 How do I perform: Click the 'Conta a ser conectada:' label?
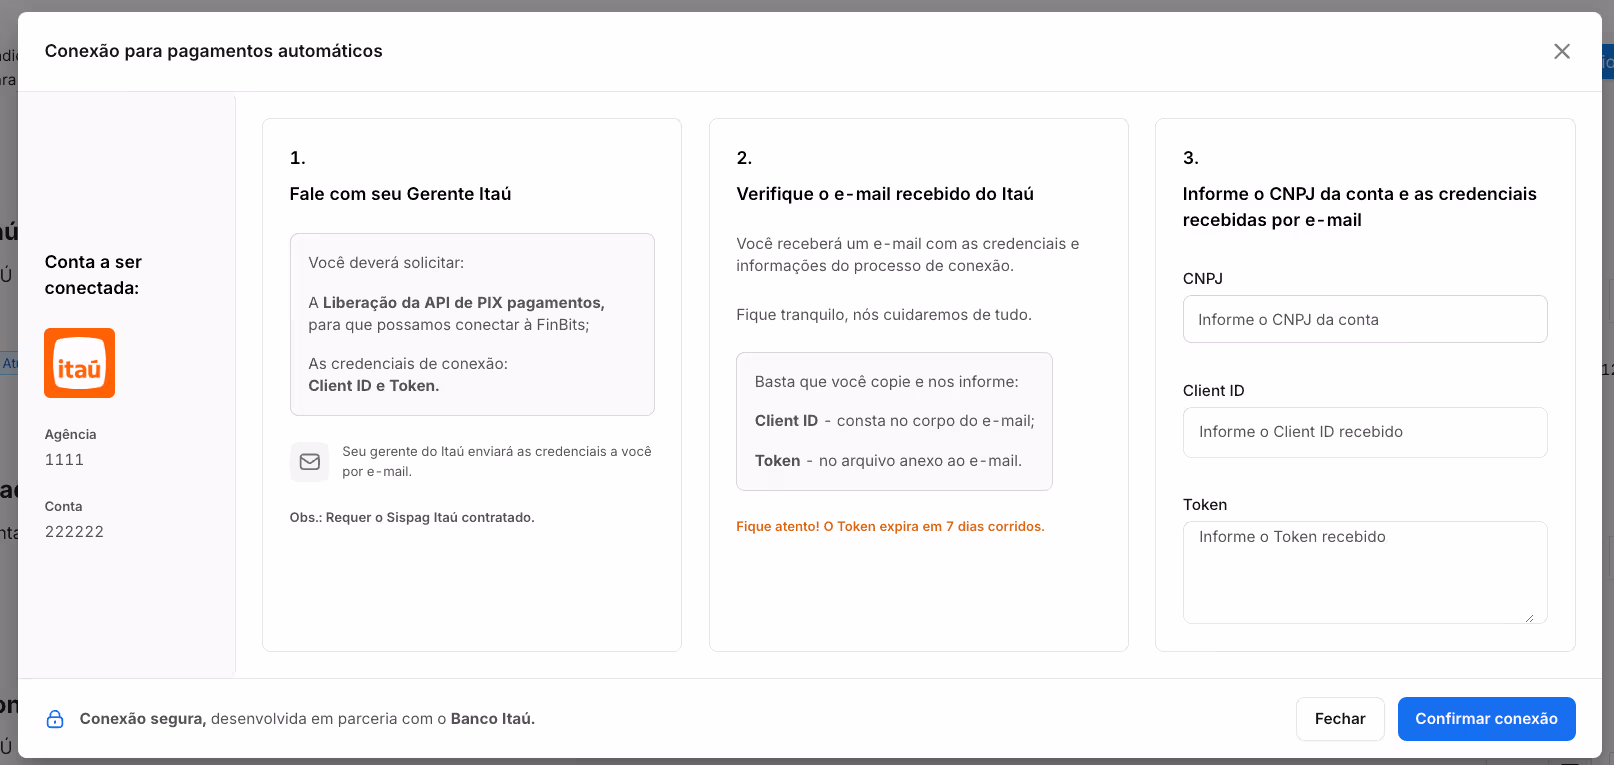click(93, 275)
